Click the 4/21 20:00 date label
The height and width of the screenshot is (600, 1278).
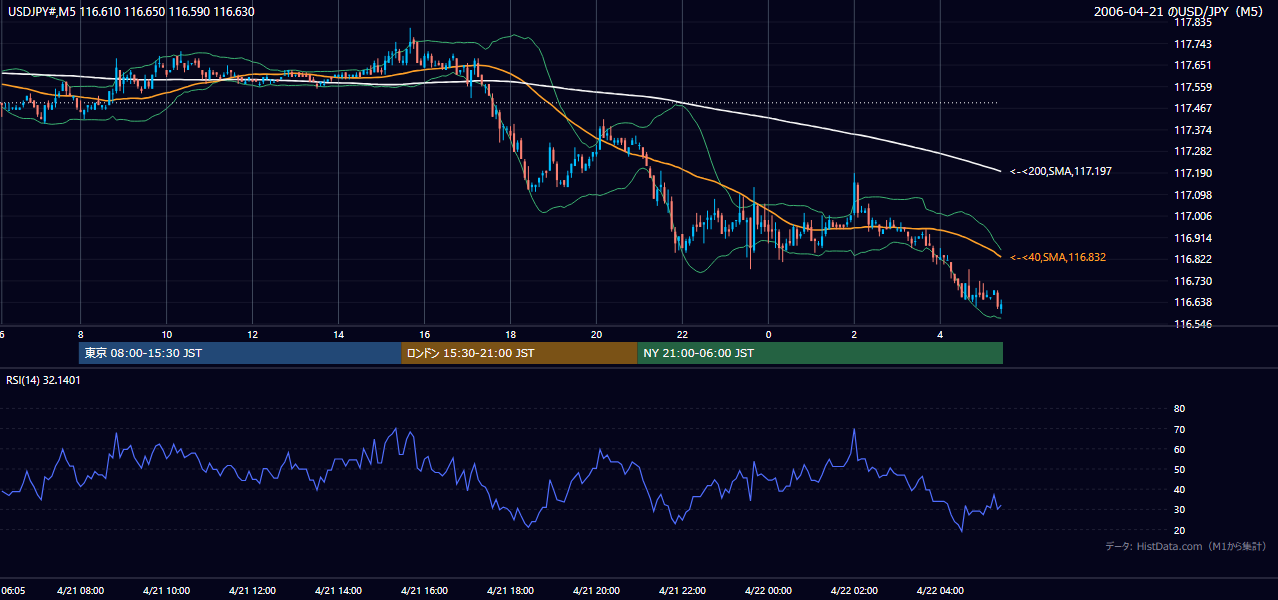596,590
